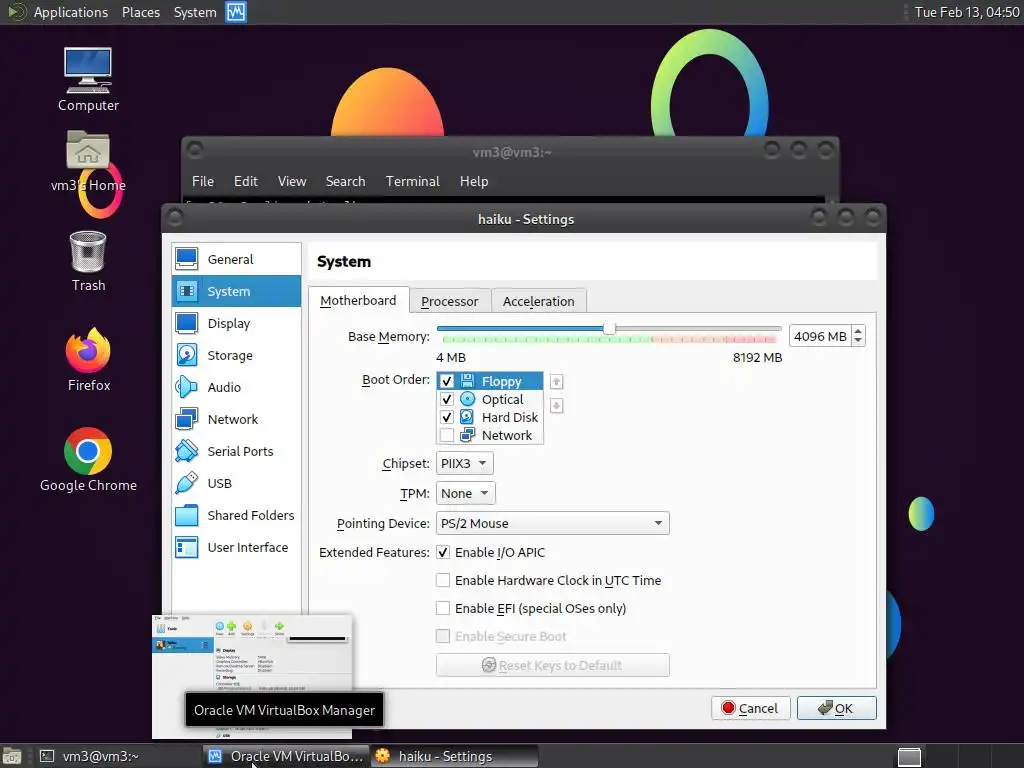The image size is (1024, 768).
Task: Move boot item up arrow
Action: [556, 381]
